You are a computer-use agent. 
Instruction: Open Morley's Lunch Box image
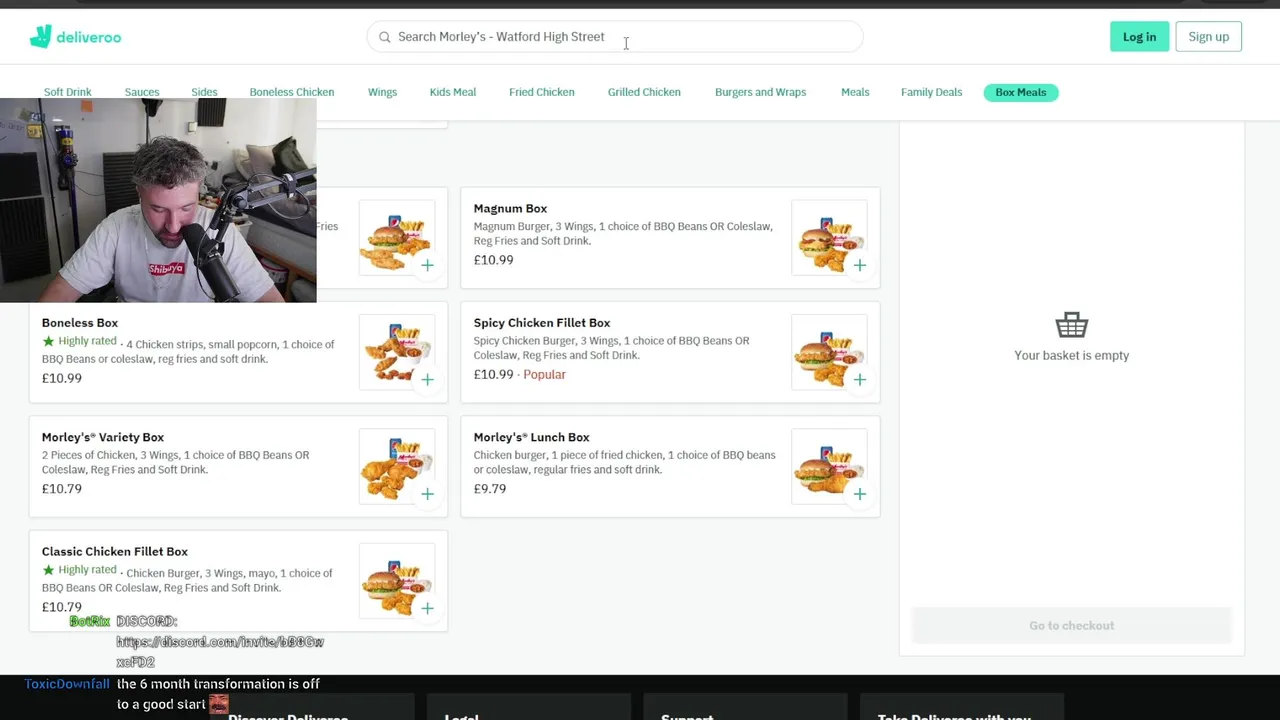829,467
